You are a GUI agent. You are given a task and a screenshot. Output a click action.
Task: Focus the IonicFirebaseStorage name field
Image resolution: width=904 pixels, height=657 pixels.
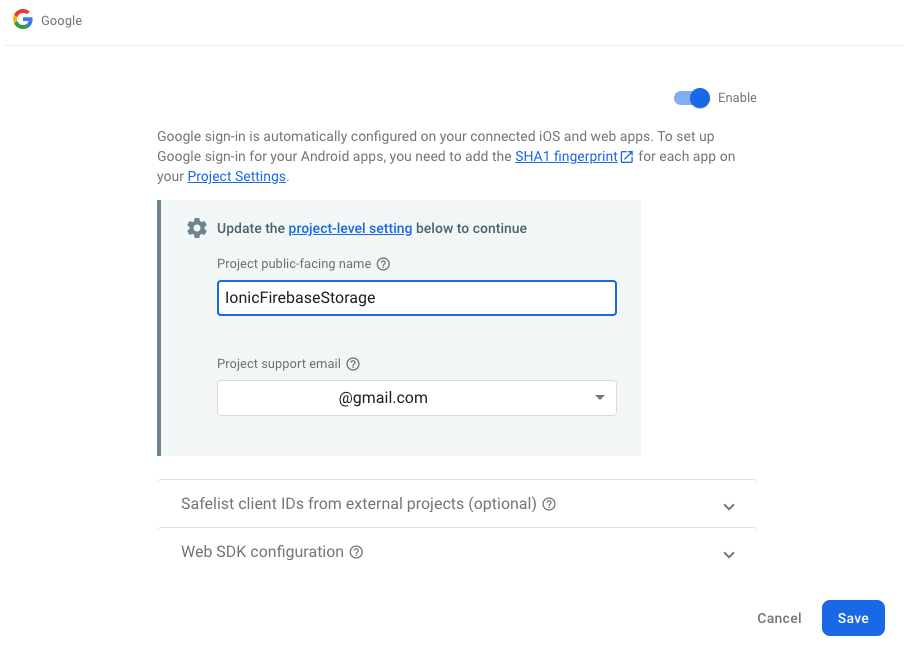416,298
